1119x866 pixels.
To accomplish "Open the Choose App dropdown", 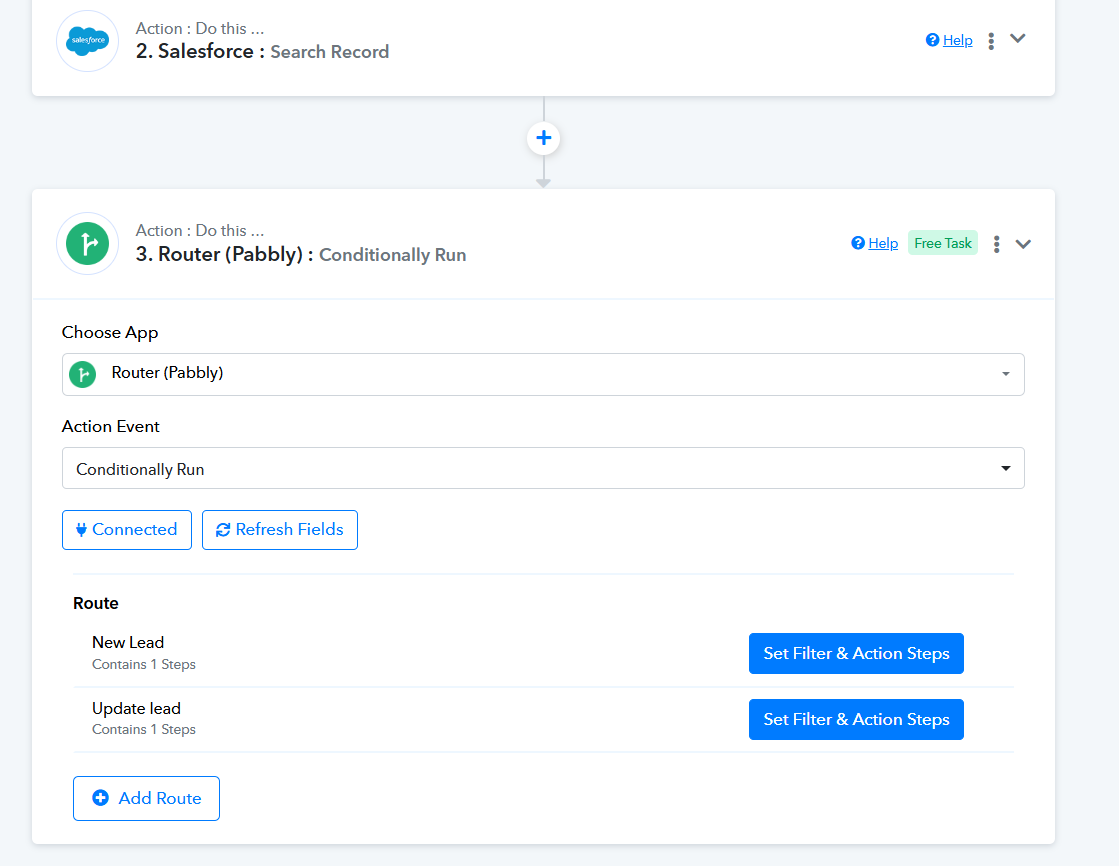I will point(543,374).
